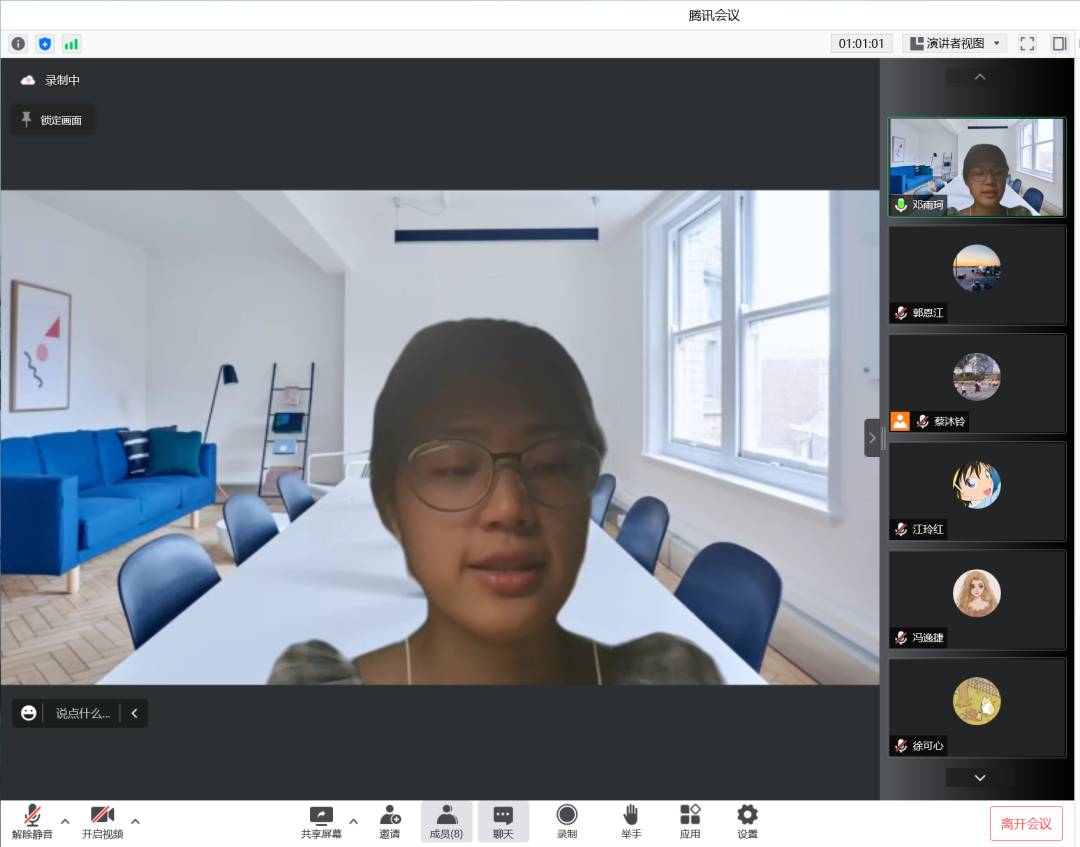Collapse the quick chat bar arrow
This screenshot has width=1080, height=847.
pos(134,713)
